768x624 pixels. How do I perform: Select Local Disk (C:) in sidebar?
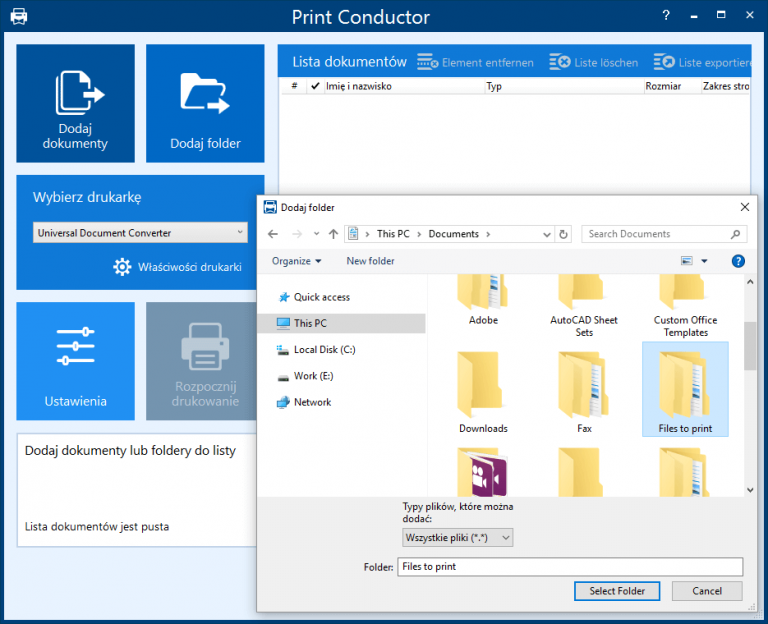[324, 350]
